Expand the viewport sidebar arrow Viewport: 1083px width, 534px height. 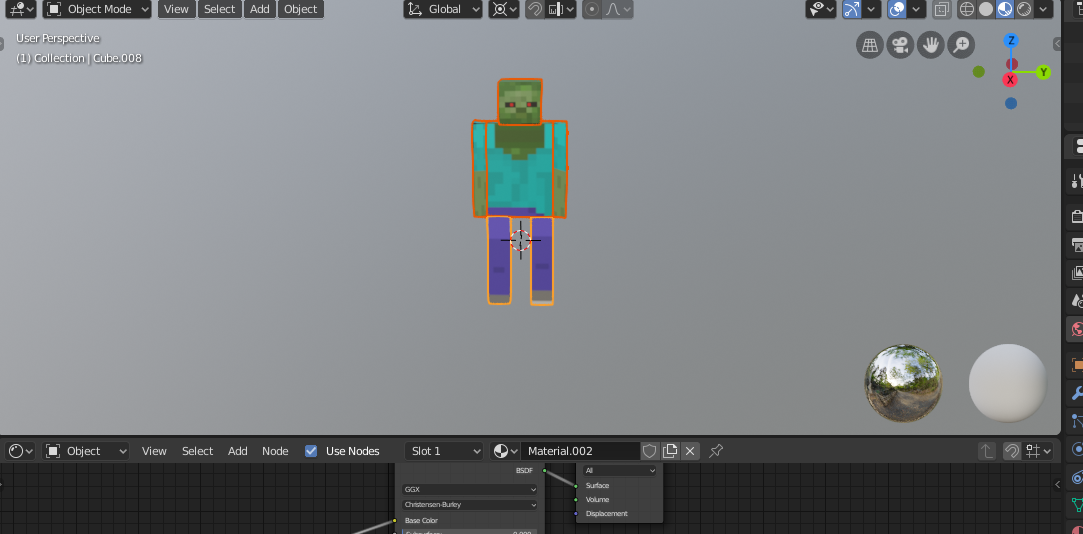click(x=1057, y=44)
